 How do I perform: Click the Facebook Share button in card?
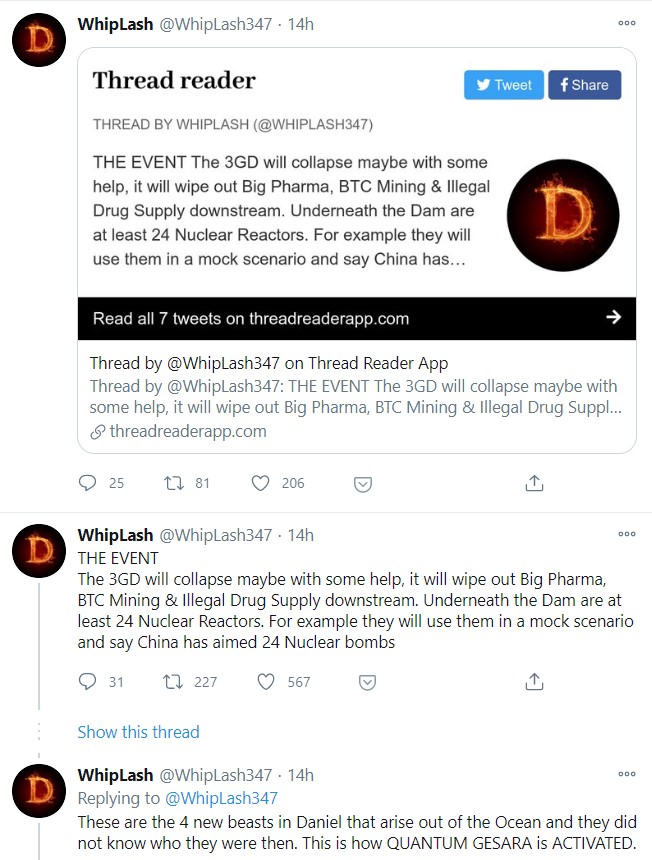(x=584, y=85)
